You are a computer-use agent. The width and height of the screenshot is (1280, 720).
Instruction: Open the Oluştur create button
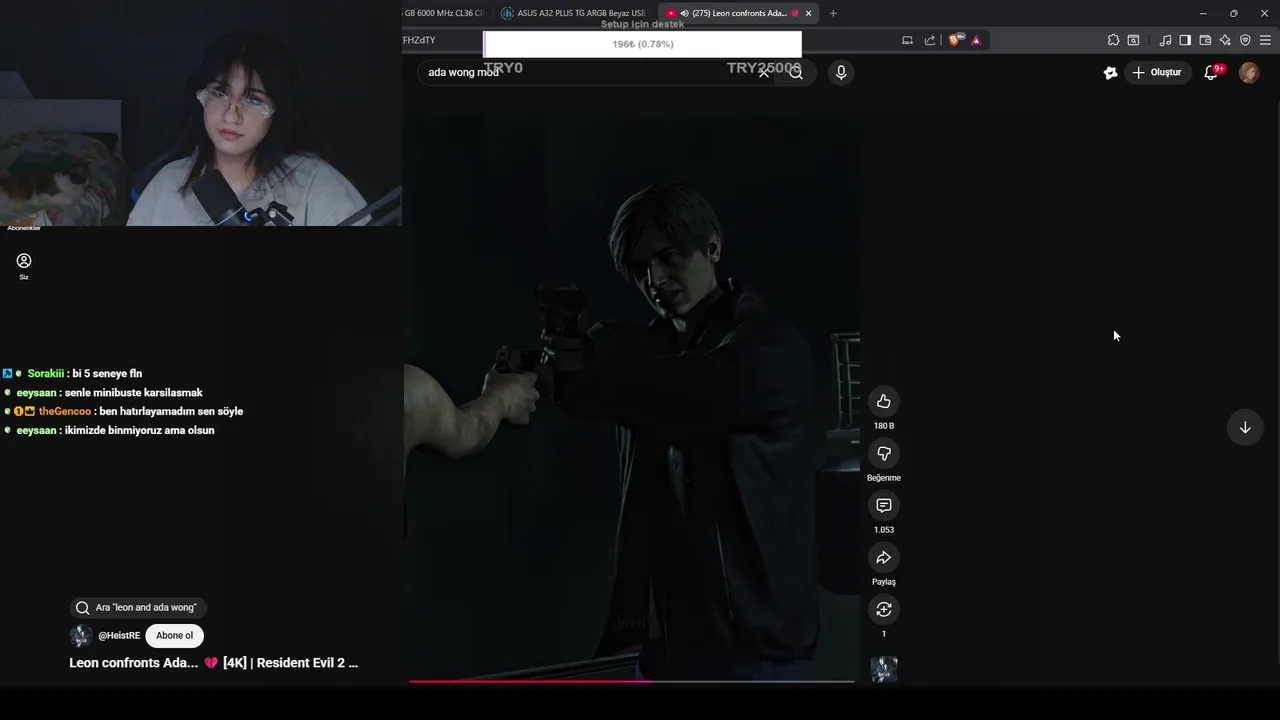(1156, 72)
